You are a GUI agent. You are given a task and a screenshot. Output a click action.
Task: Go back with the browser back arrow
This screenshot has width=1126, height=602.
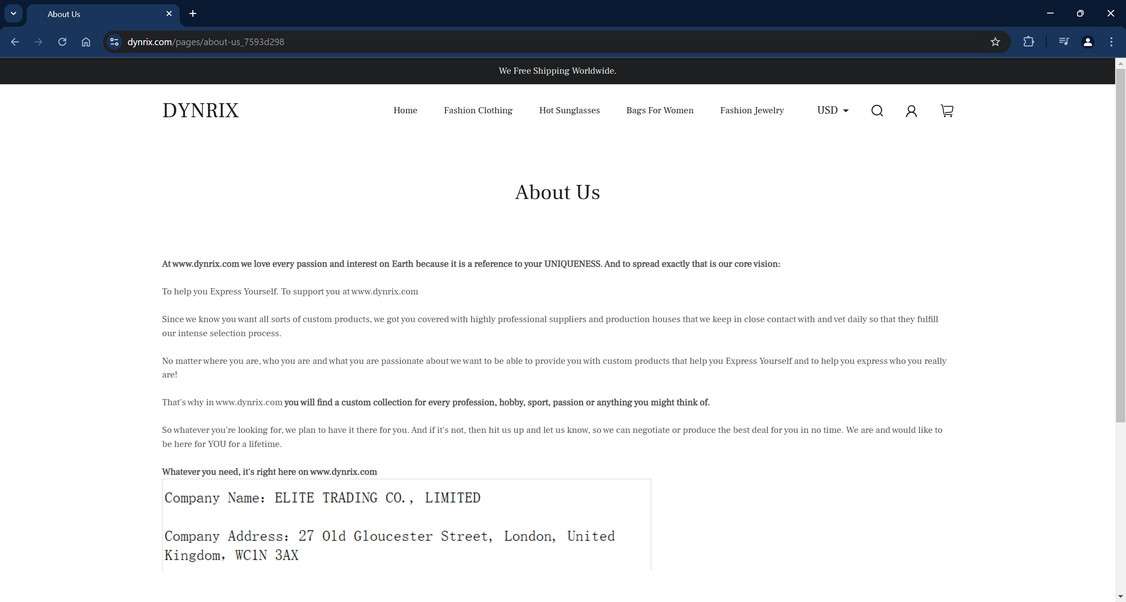click(15, 42)
